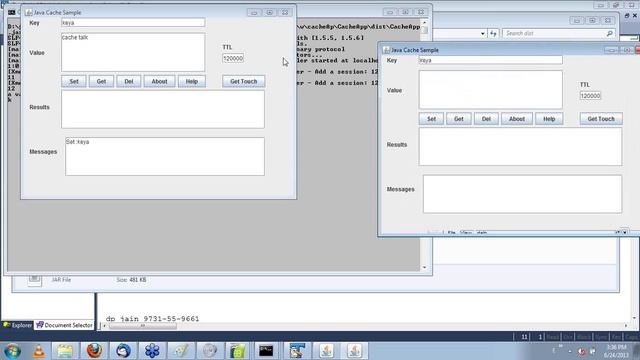Click Get button in left Java Cache Sample window

coord(101,81)
